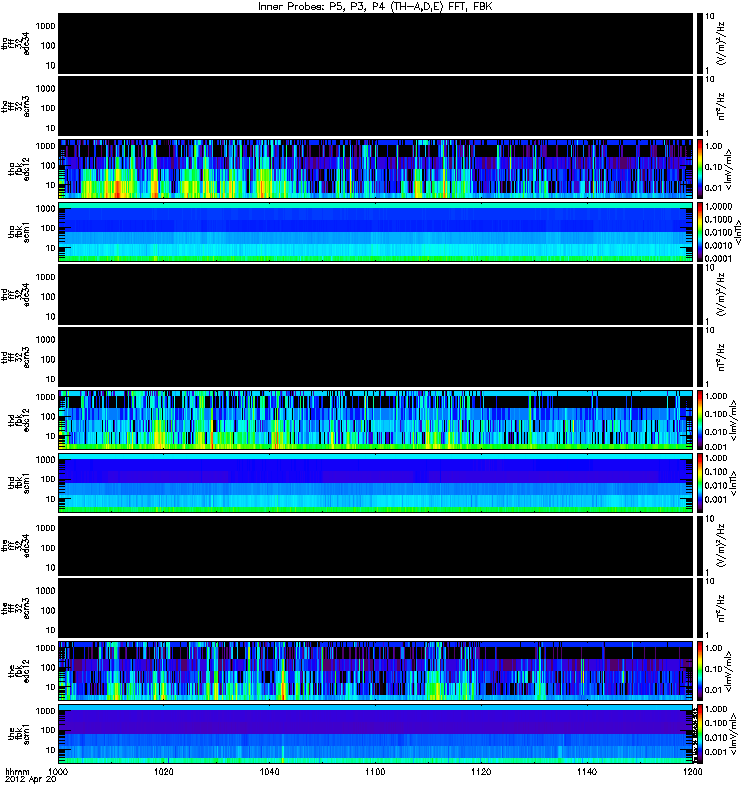Click the "2012 Apr 20" date label
The image size is (750, 800).
(30, 780)
